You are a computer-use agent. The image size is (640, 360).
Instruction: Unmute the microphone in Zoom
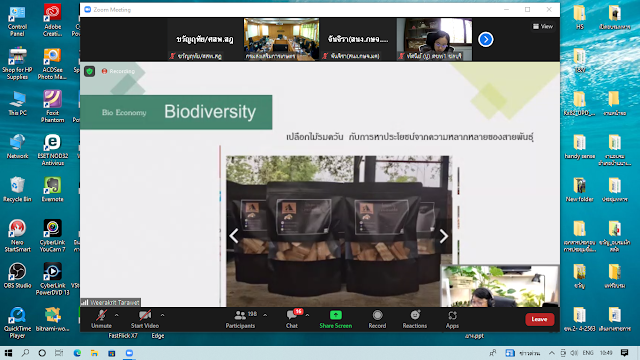tap(101, 319)
